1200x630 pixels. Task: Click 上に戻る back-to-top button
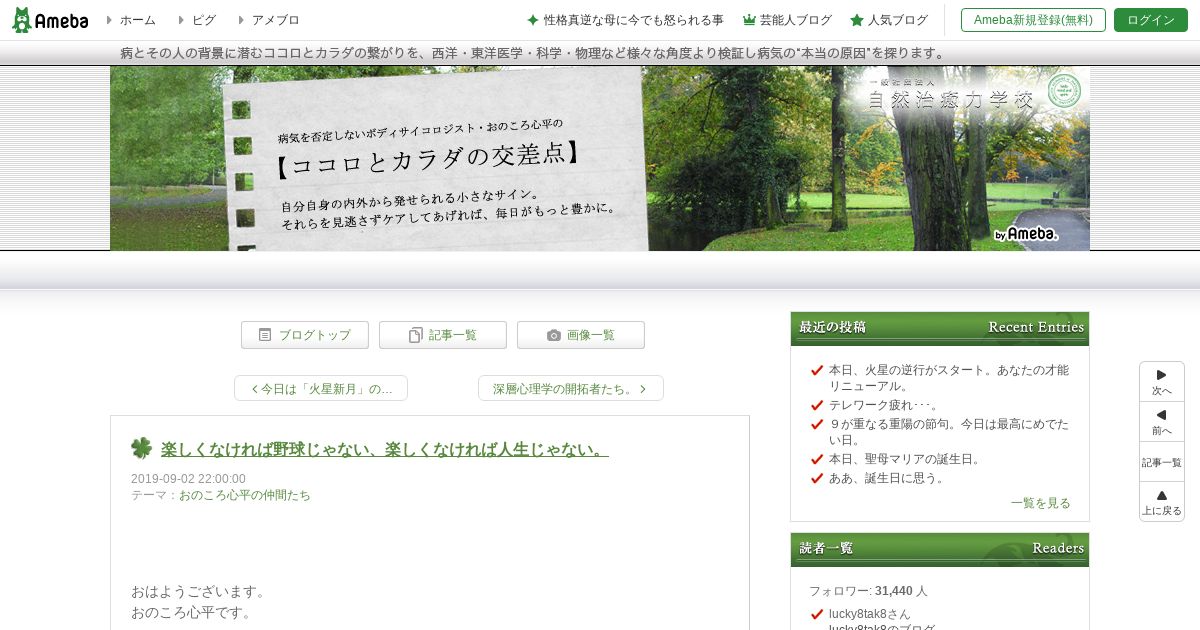pyautogui.click(x=1162, y=502)
